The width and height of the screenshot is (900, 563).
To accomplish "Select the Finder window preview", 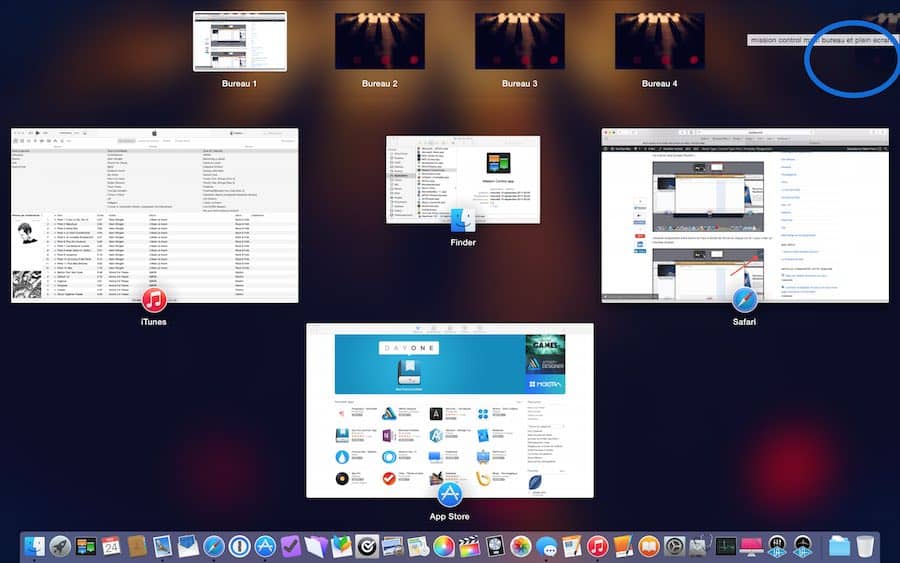I will pos(463,180).
